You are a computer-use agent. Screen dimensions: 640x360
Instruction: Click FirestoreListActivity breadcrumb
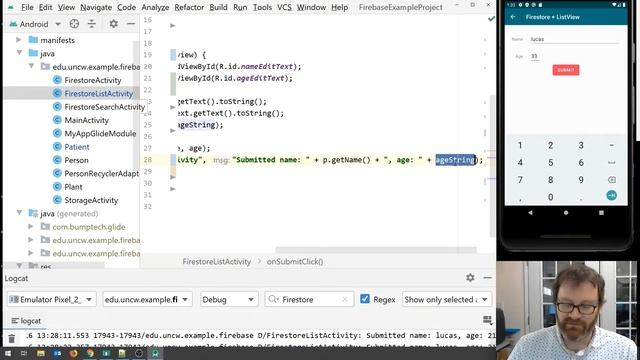click(216, 262)
